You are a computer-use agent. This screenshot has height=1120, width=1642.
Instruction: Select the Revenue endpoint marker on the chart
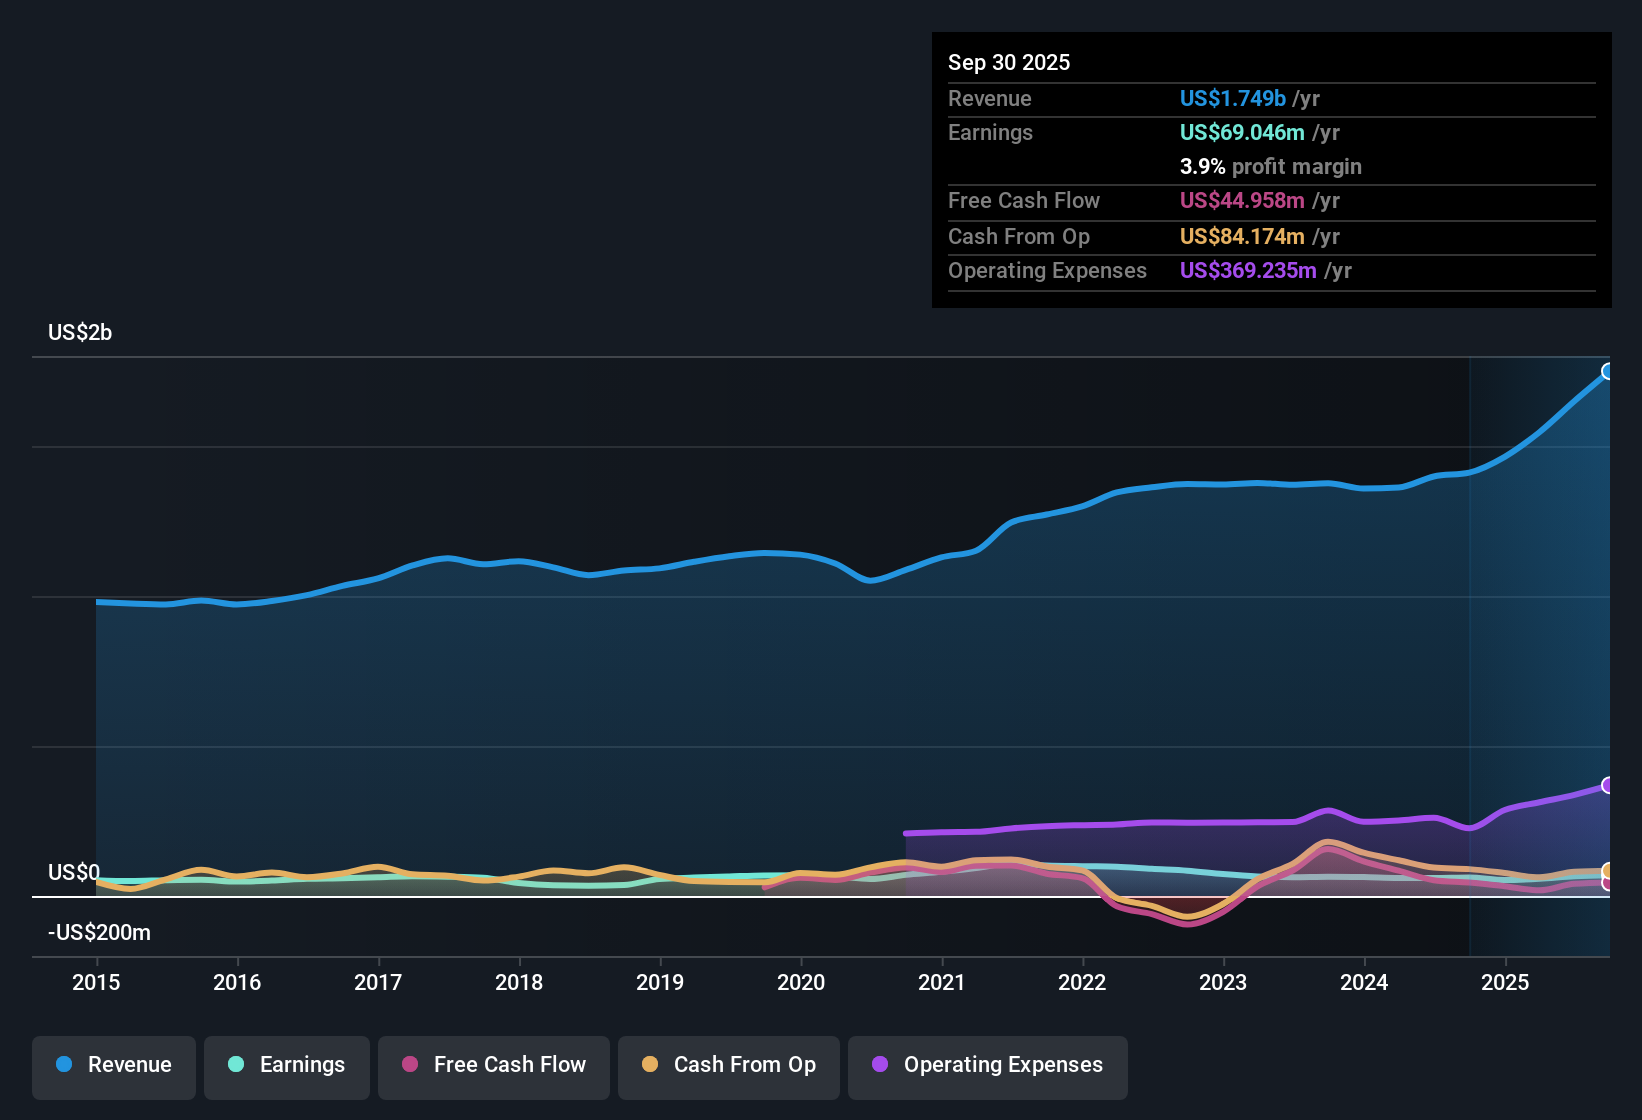pyautogui.click(x=1608, y=371)
